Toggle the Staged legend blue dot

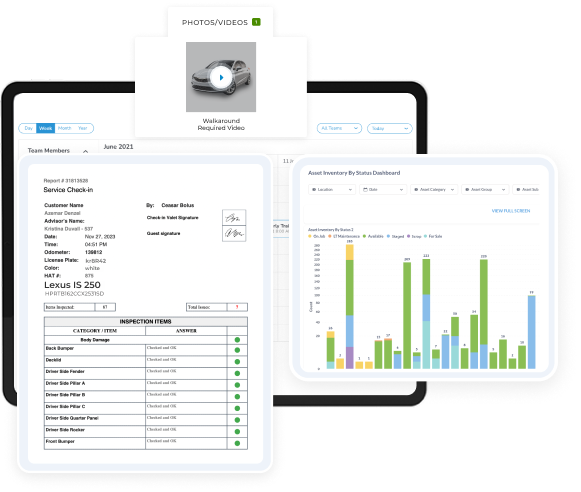pyautogui.click(x=388, y=236)
